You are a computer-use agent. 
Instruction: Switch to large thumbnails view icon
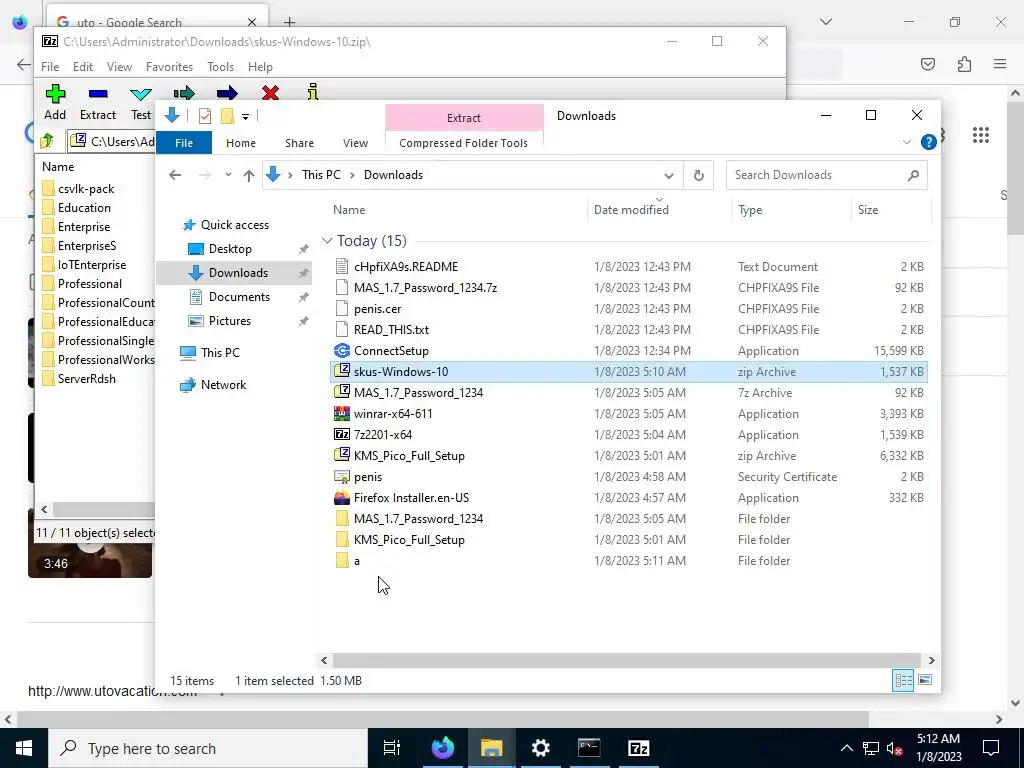(x=925, y=680)
